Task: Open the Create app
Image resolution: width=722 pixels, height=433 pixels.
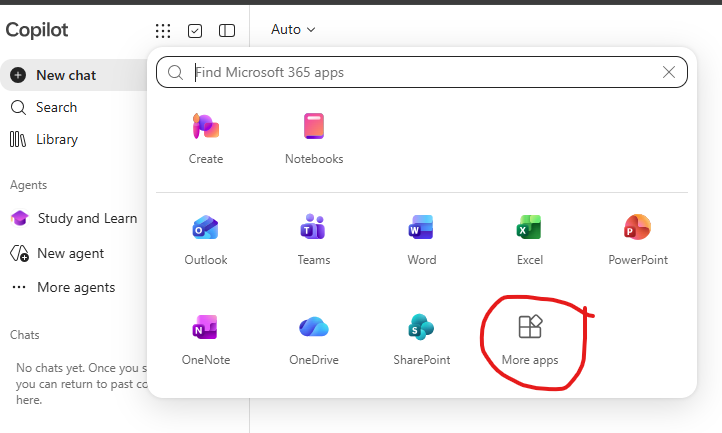Action: [206, 139]
